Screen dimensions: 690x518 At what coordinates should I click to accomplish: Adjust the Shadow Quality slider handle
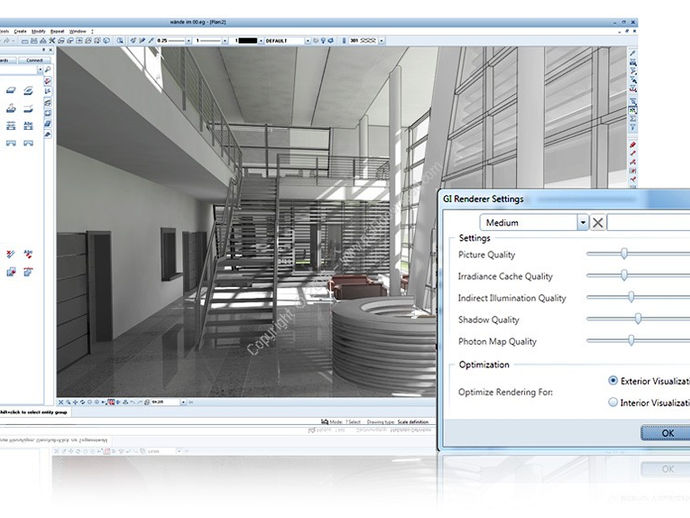tap(638, 319)
